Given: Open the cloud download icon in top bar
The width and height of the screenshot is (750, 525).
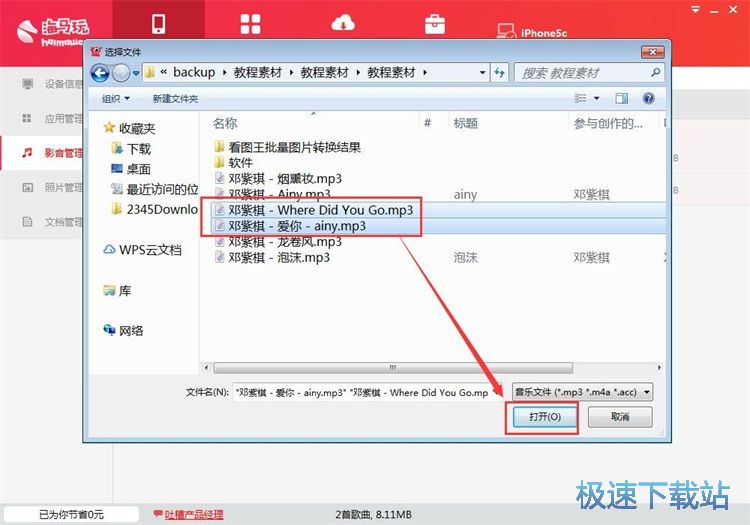Looking at the screenshot, I should pyautogui.click(x=343, y=23).
